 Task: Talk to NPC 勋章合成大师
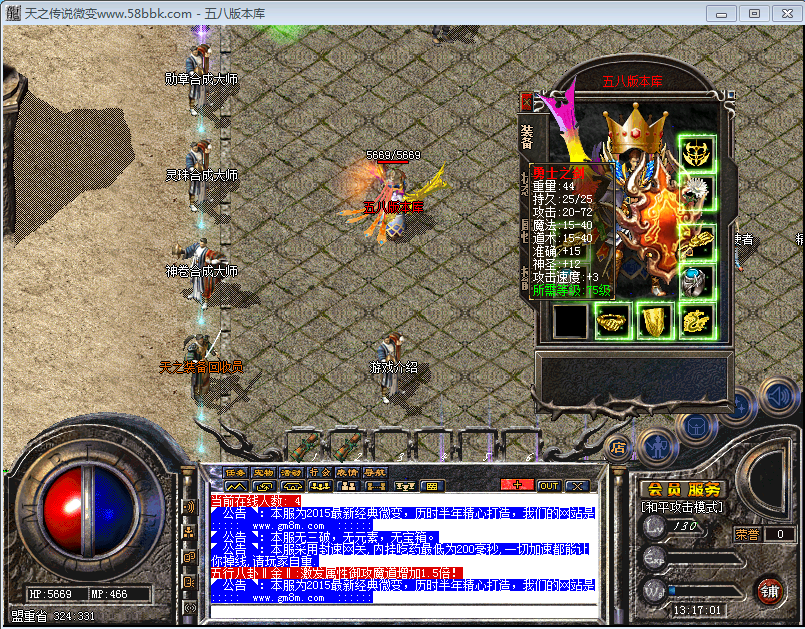point(200,79)
